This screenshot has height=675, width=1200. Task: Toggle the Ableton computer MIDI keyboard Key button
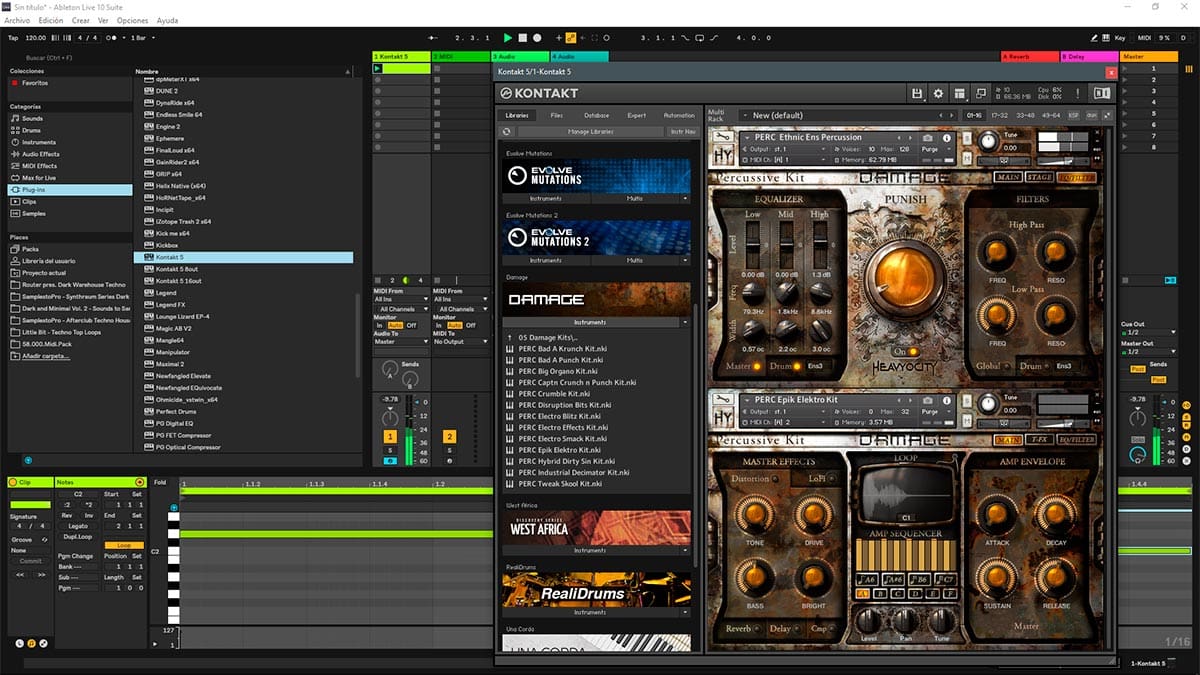pos(1119,37)
